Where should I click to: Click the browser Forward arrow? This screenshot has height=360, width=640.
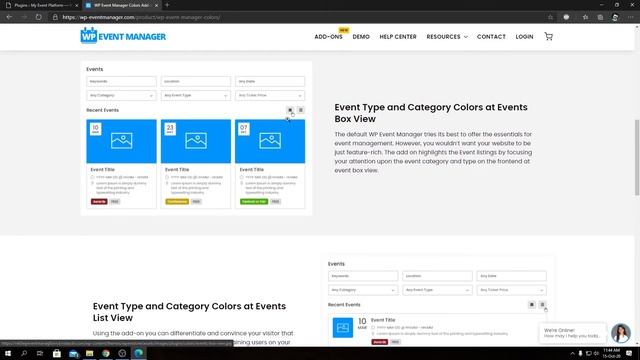24,17
